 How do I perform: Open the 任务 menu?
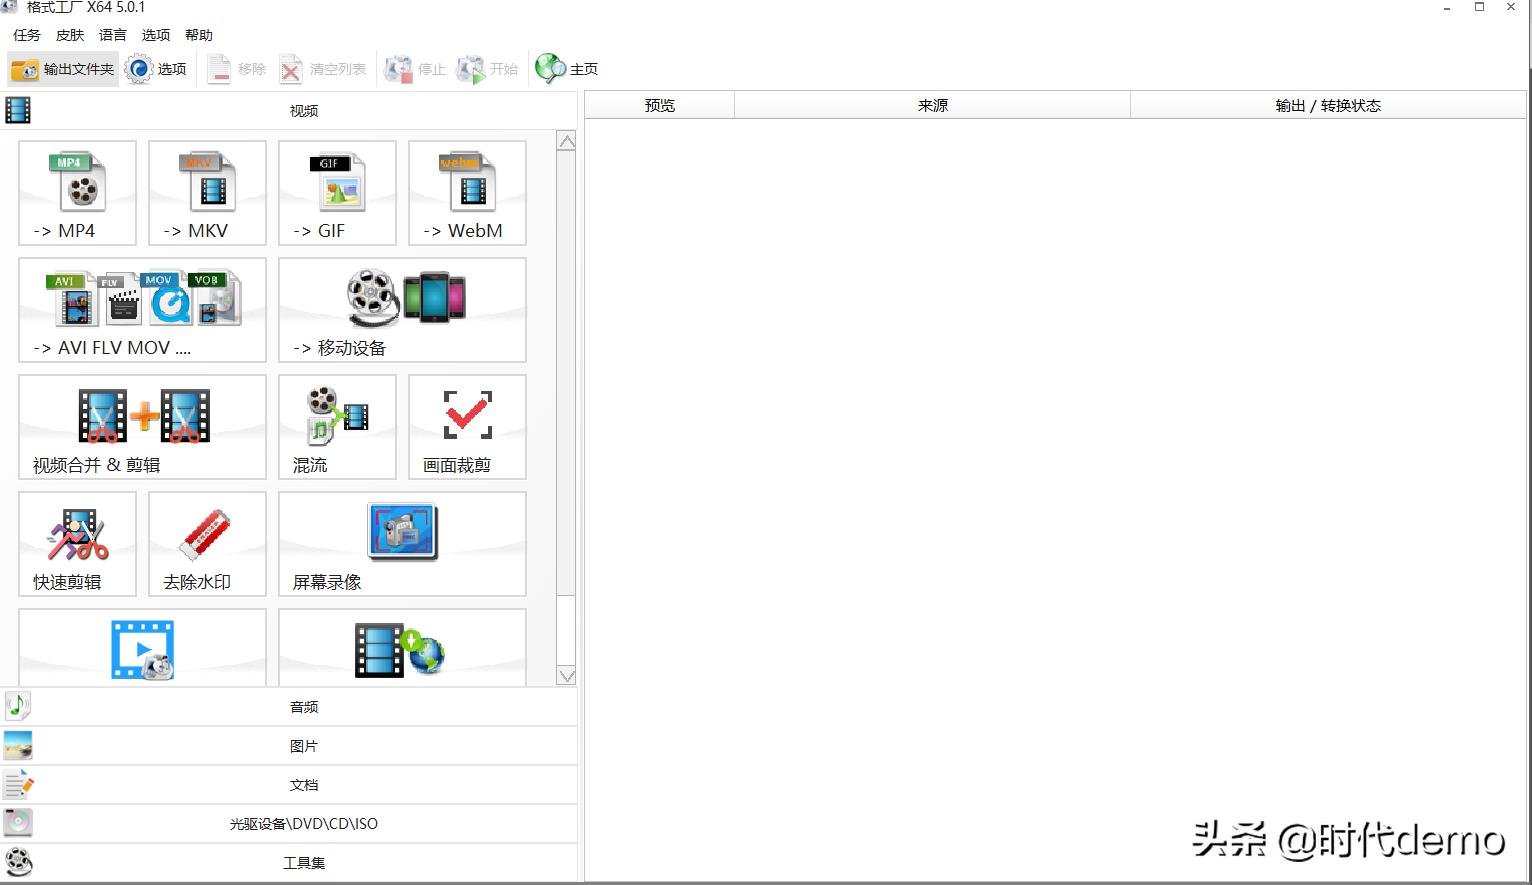[27, 35]
